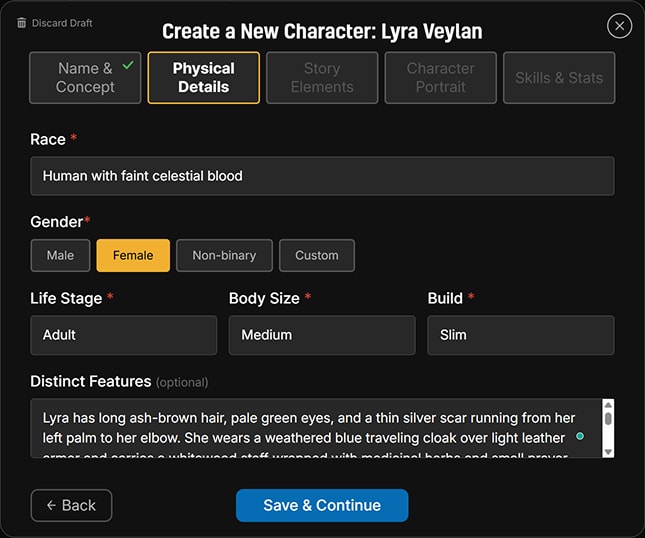Image resolution: width=645 pixels, height=538 pixels.
Task: Choose Male gender option
Action: (60, 255)
